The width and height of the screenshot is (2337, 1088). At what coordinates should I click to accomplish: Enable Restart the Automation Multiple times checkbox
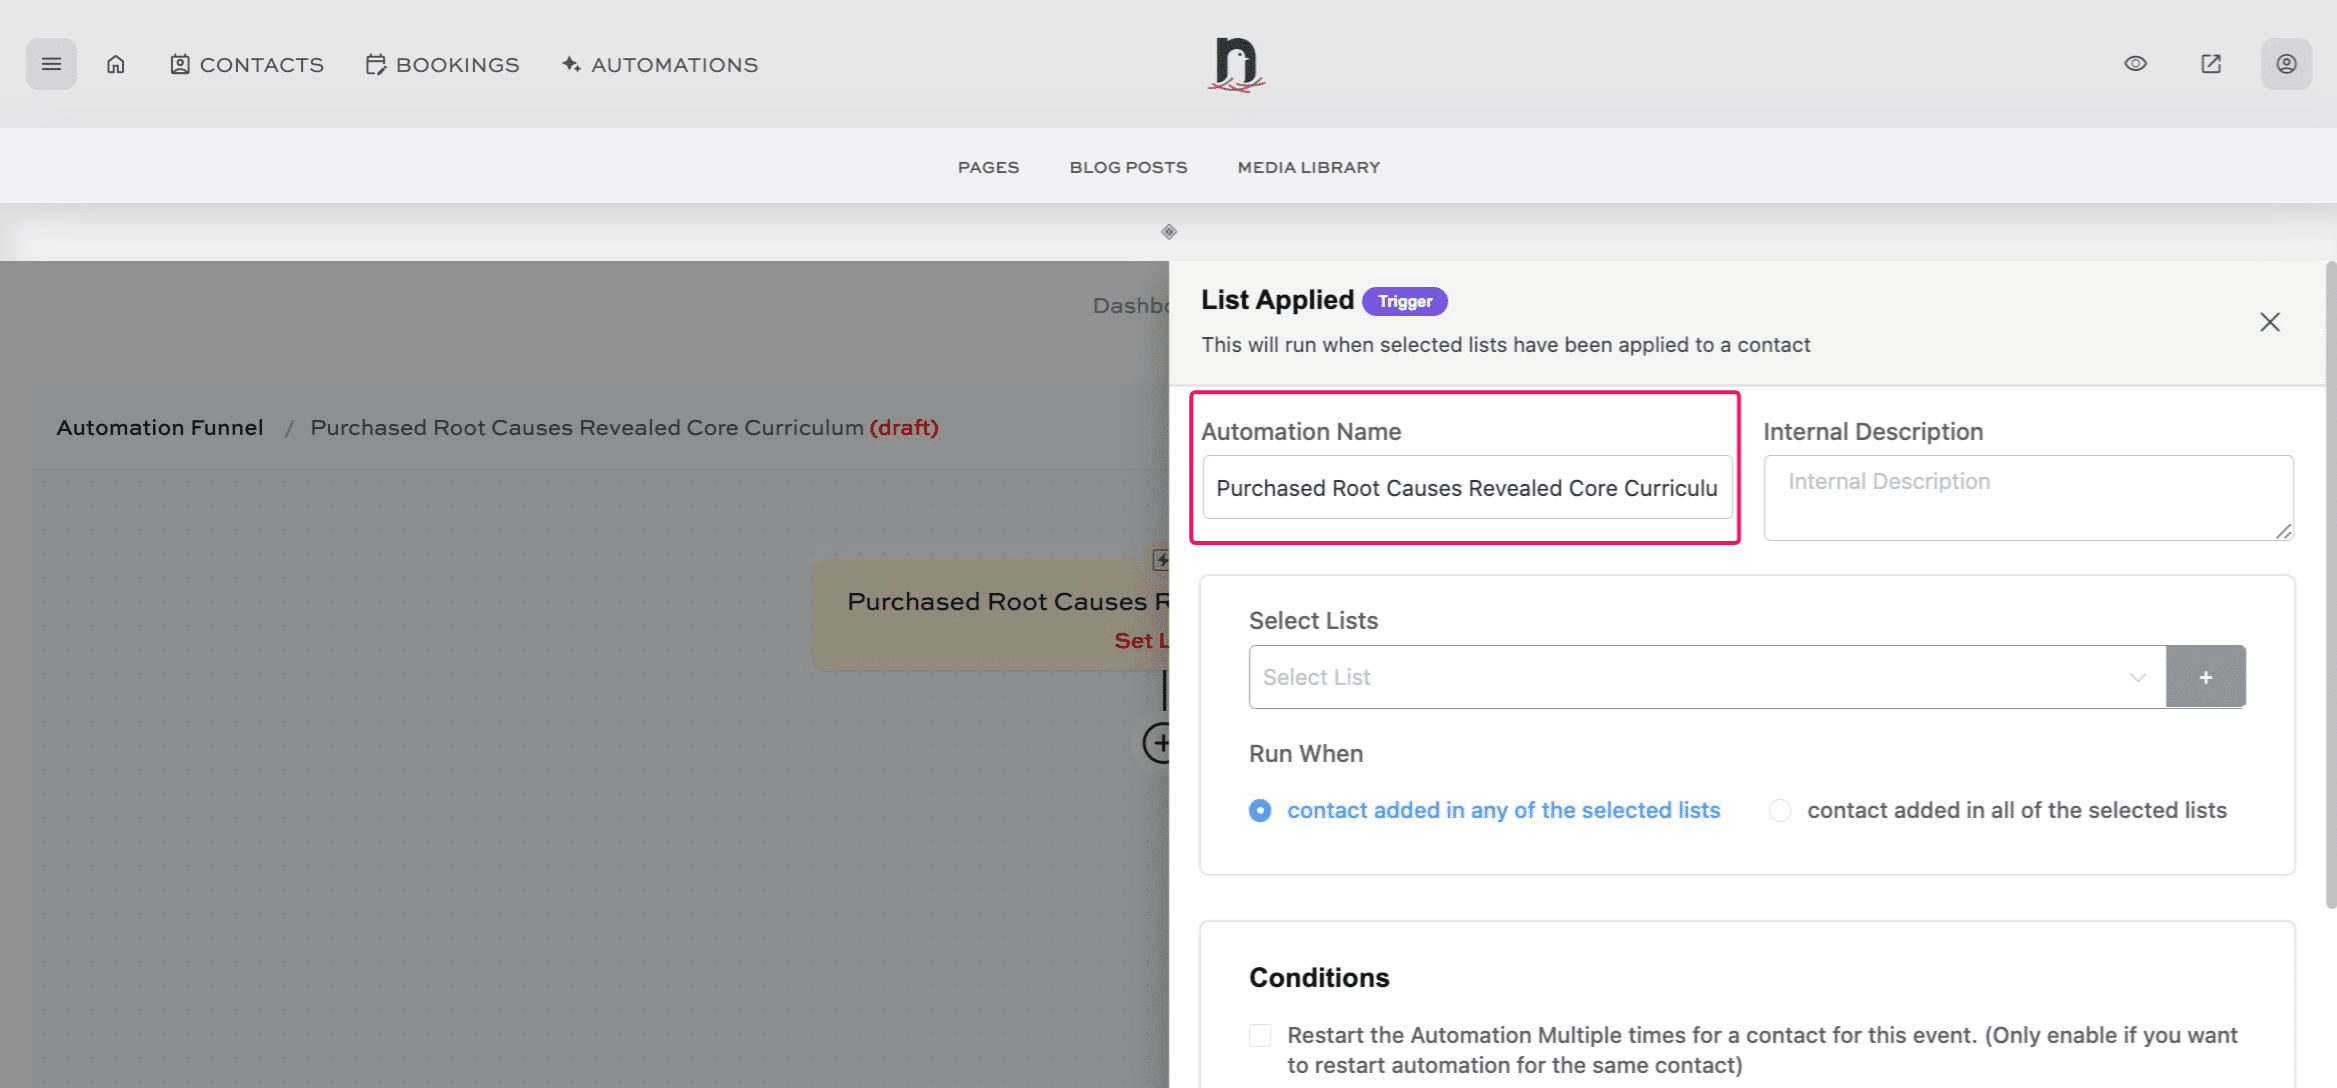coord(1260,1035)
